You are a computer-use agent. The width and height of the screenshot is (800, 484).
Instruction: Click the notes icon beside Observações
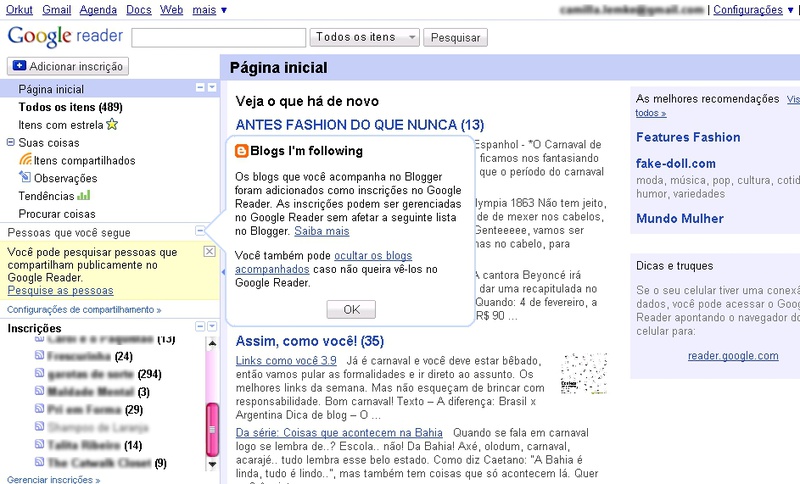coord(25,177)
